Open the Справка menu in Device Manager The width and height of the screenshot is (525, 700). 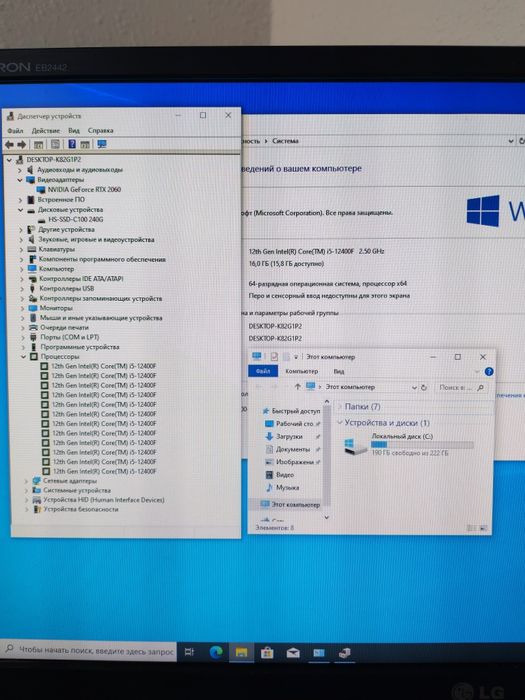[x=100, y=131]
